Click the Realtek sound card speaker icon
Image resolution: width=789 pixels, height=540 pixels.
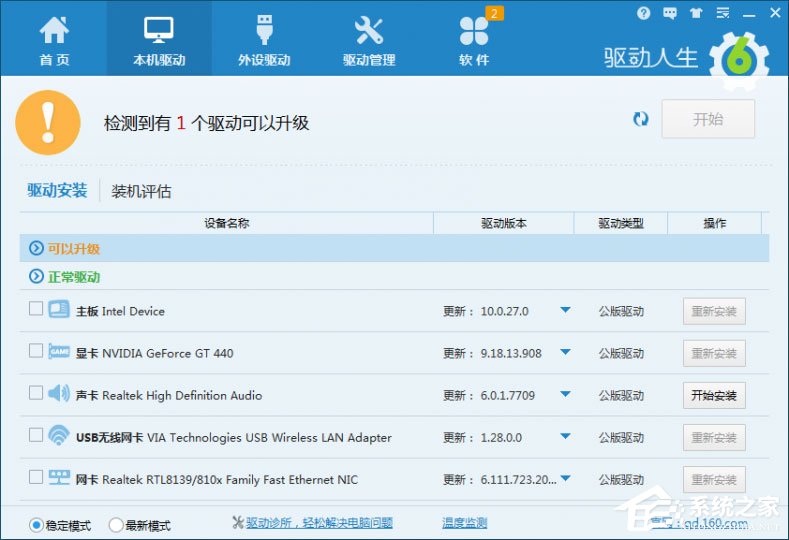(x=59, y=393)
